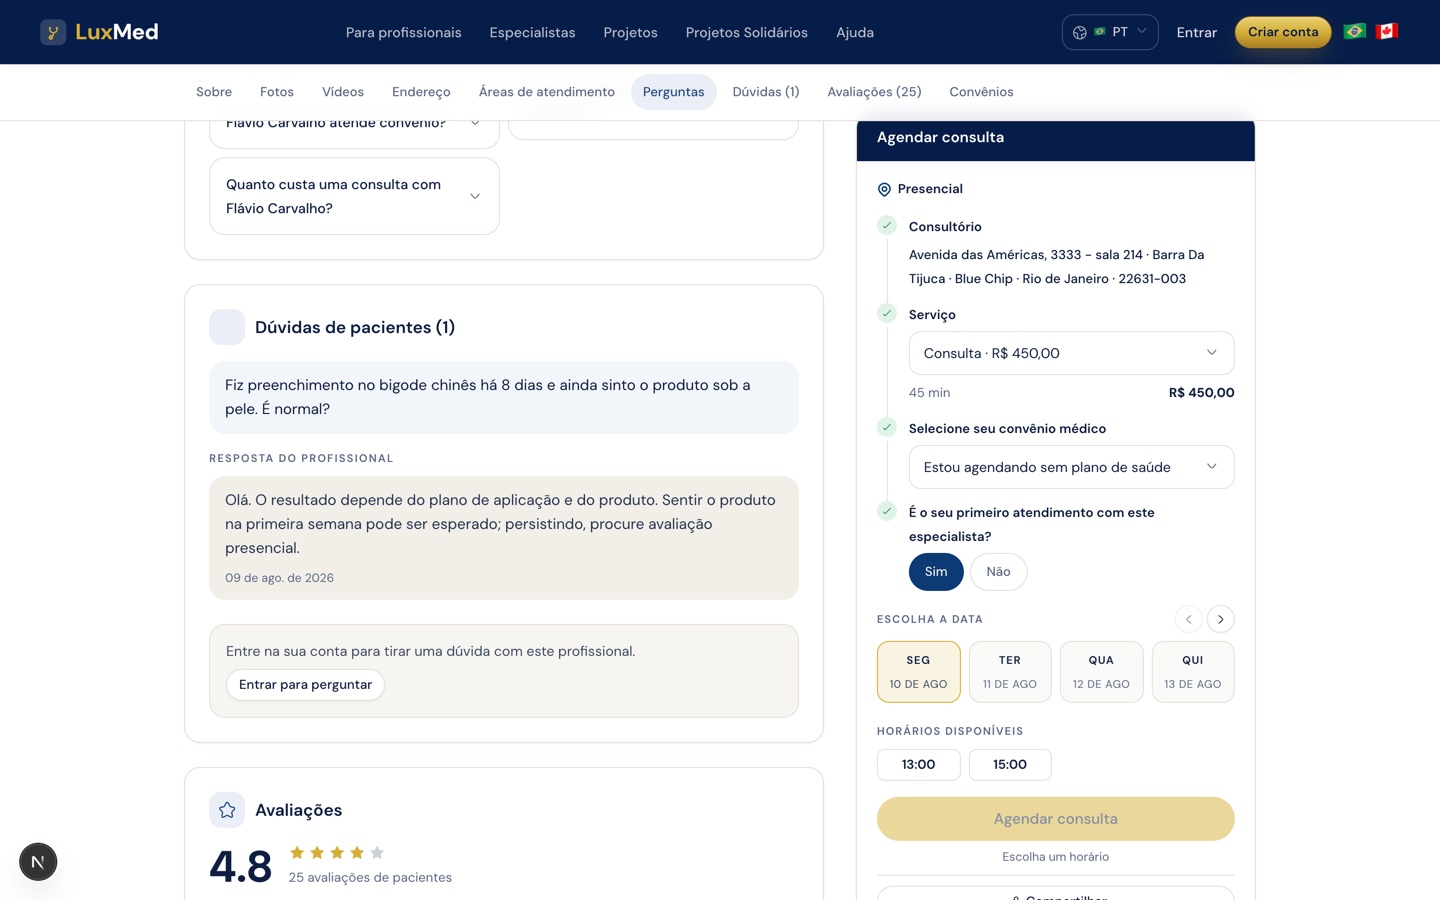The height and width of the screenshot is (900, 1440).
Task: Open the plano de saúde dropdown
Action: point(1071,467)
